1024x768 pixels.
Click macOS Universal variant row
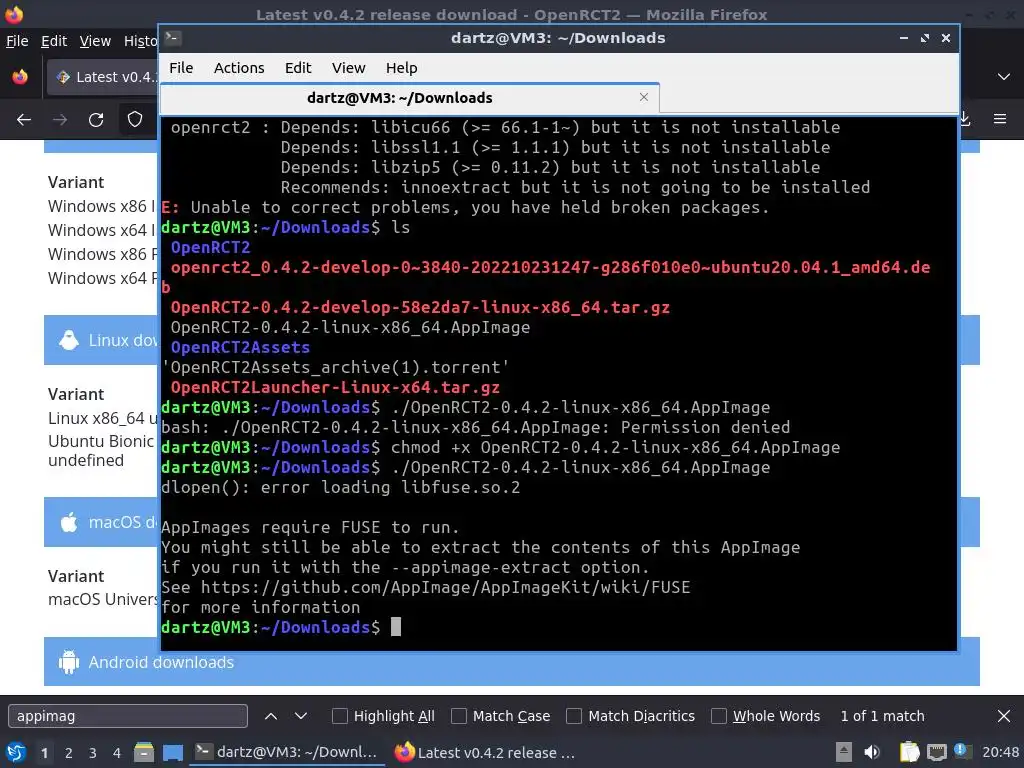103,600
